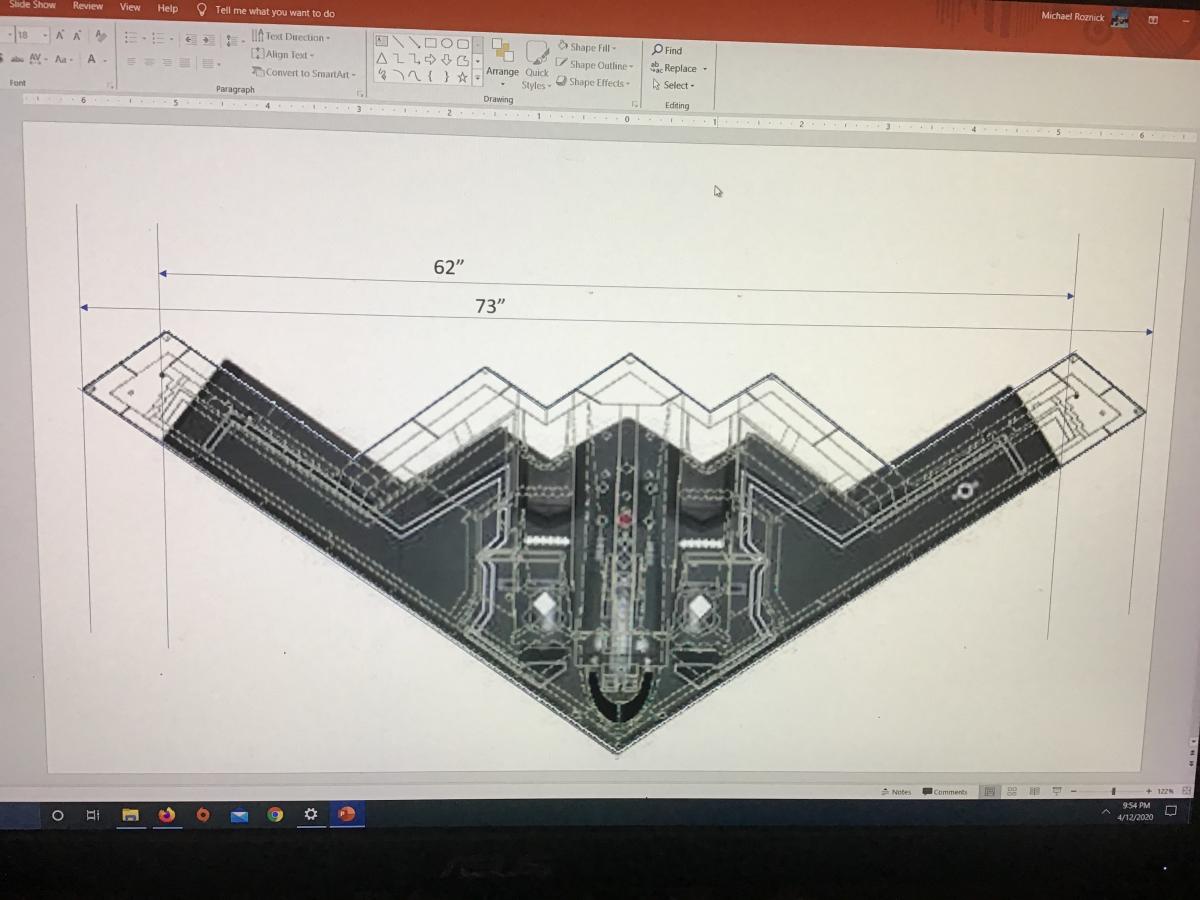
Task: Center text in Paragraph group
Action: pyautogui.click(x=150, y=63)
